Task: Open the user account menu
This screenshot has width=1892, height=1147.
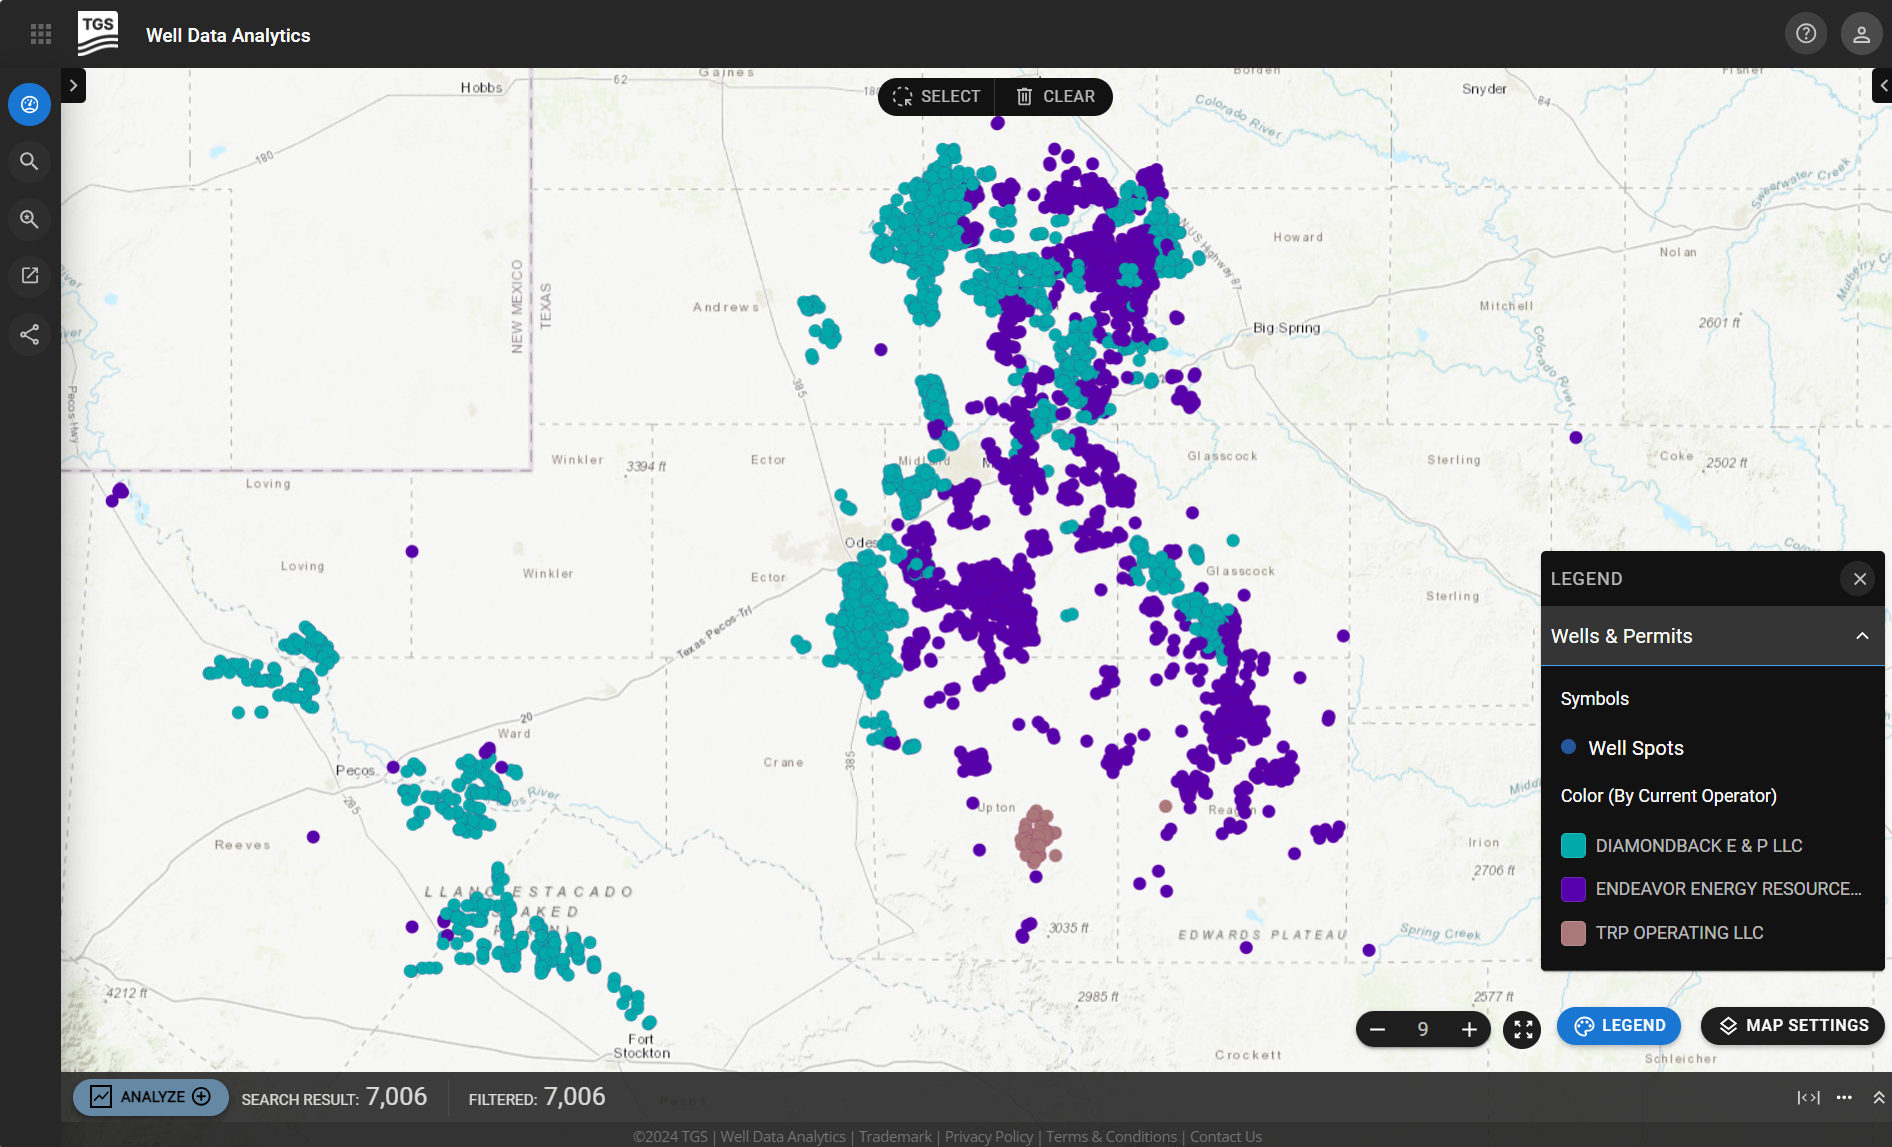Action: [x=1862, y=33]
